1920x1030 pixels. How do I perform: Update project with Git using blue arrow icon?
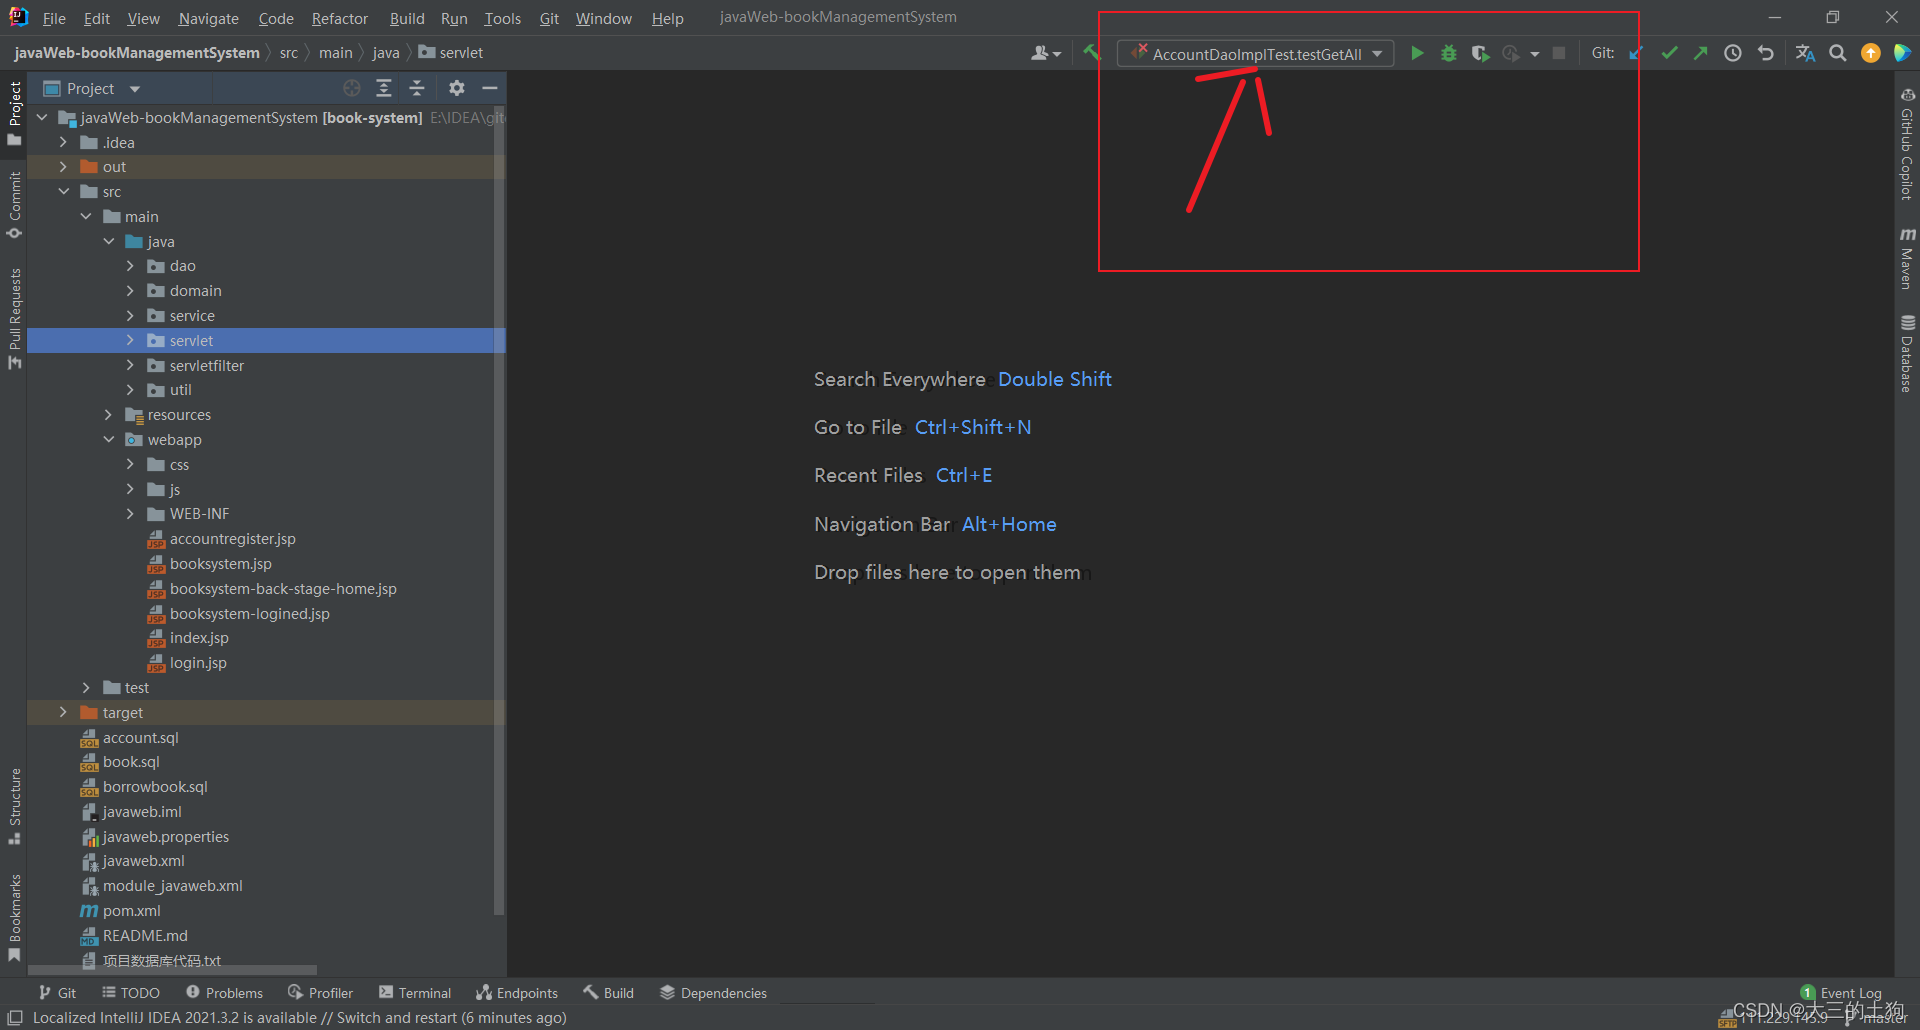coord(1637,53)
